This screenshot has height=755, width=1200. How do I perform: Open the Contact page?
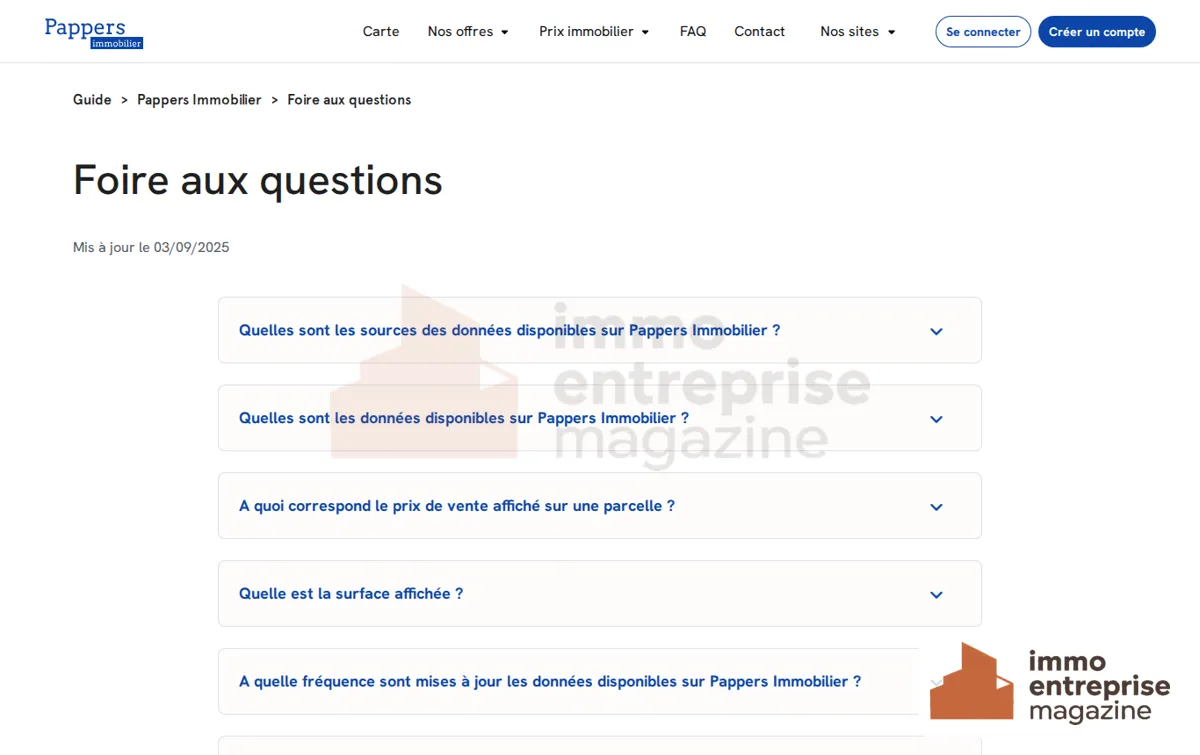point(760,32)
